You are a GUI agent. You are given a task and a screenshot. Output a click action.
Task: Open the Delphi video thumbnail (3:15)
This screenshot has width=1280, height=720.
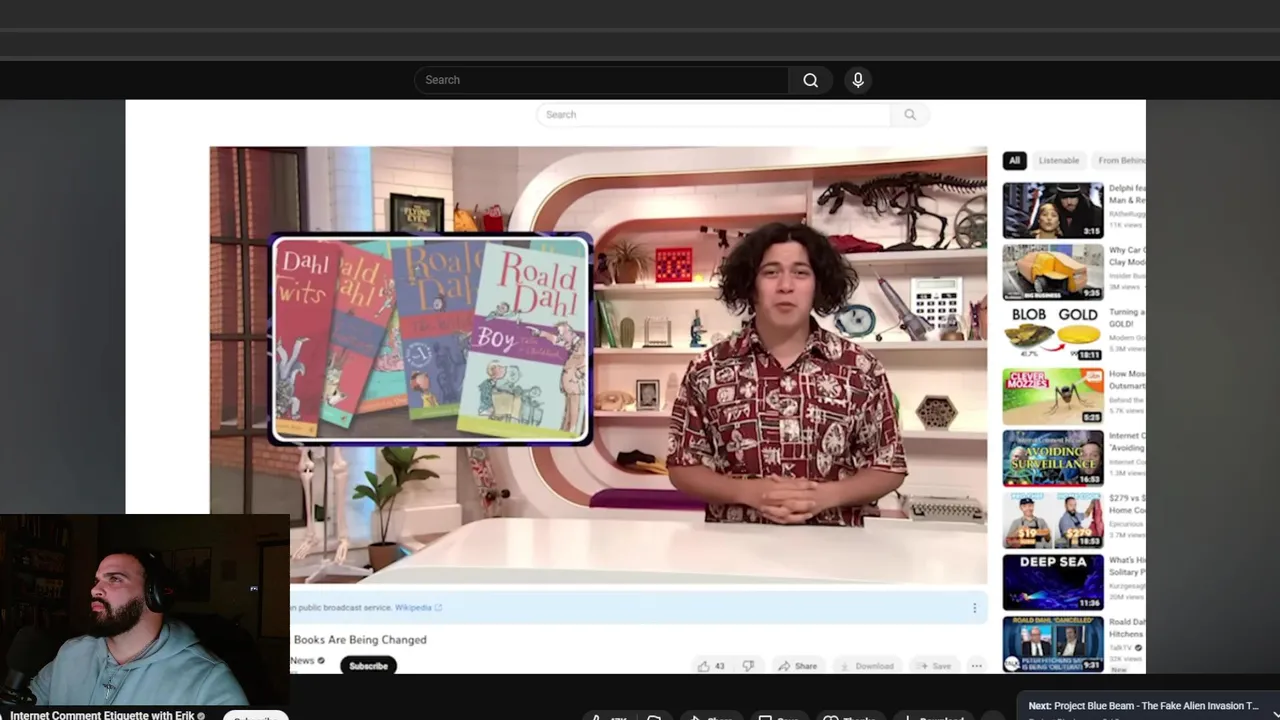pos(1053,210)
